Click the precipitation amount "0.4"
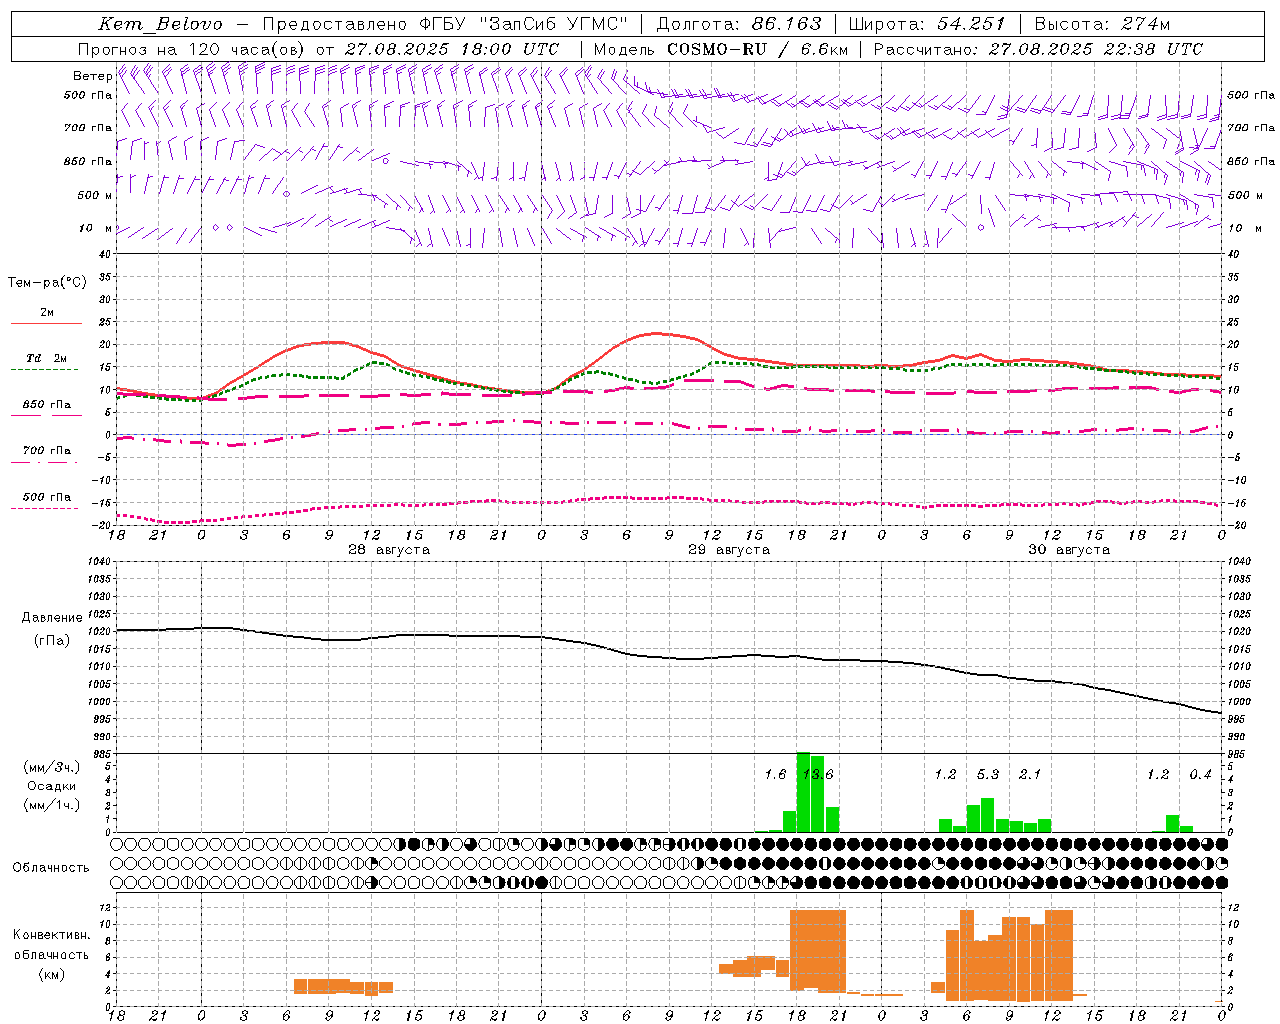The height and width of the screenshot is (1024, 1280). pyautogui.click(x=1200, y=774)
